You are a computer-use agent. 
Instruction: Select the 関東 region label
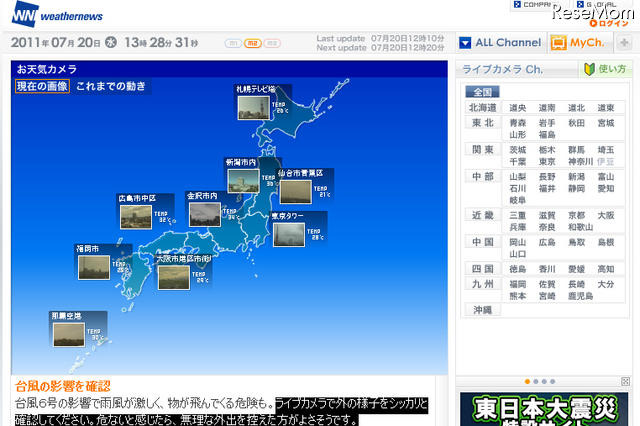[482, 150]
